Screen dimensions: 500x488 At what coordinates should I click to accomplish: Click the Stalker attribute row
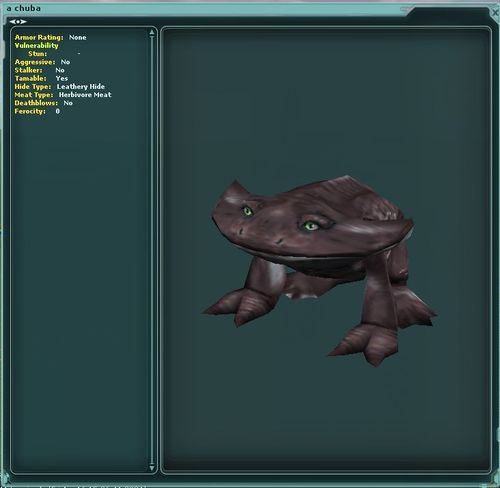pos(39,70)
